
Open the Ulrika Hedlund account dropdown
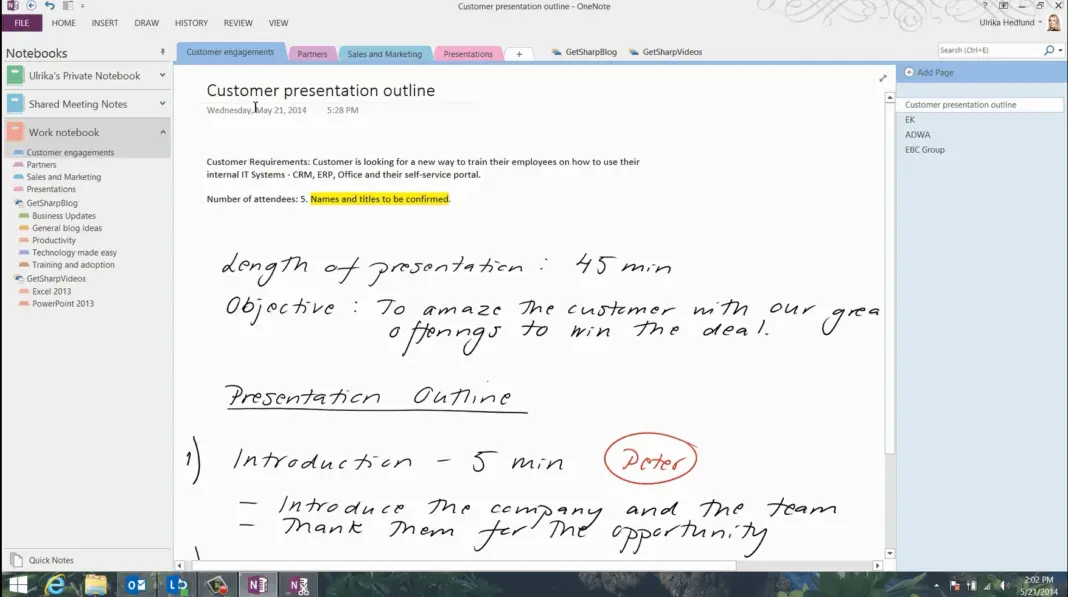click(x=1040, y=22)
